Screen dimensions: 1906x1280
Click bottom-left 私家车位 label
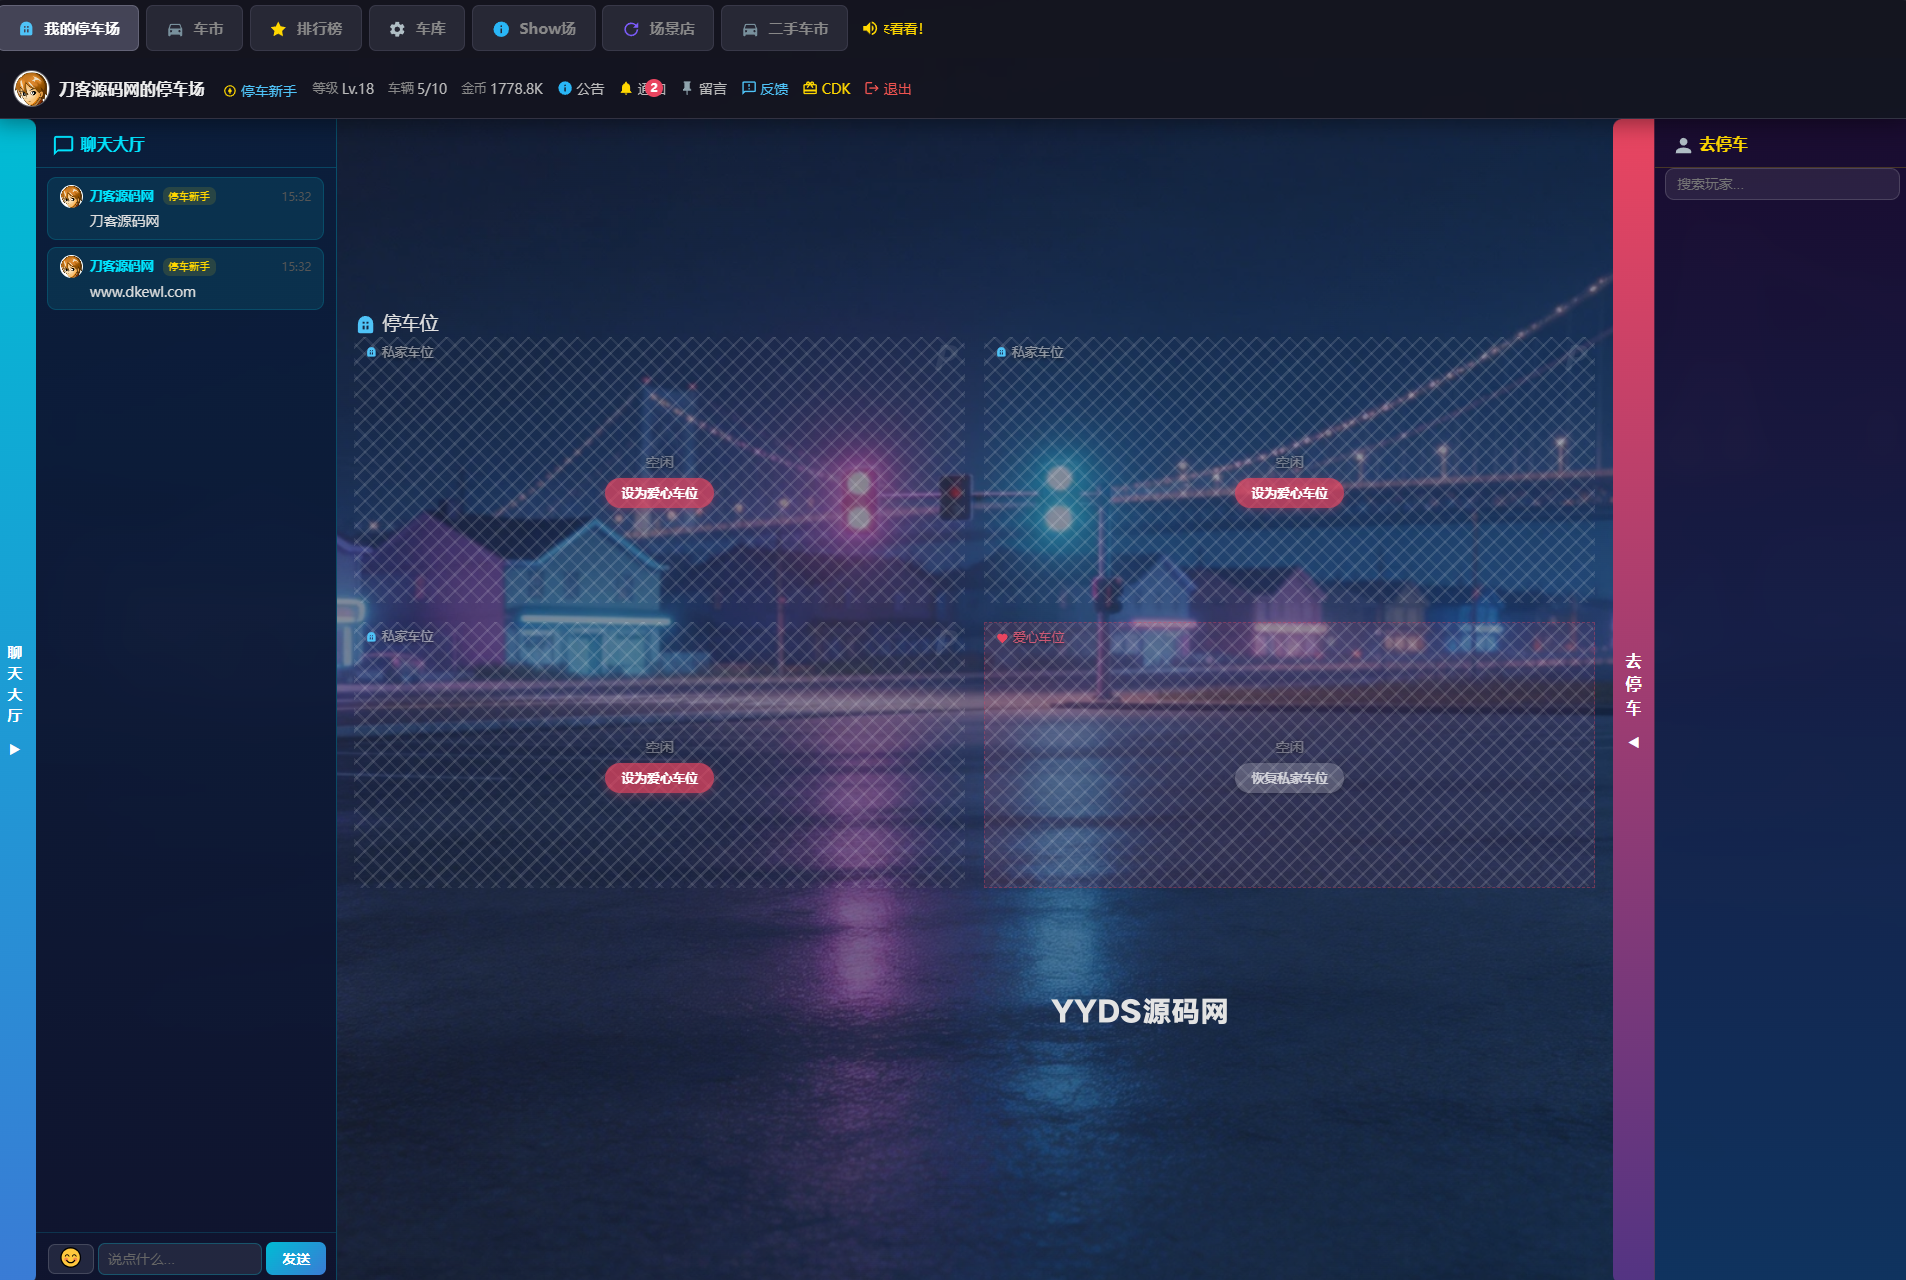coord(400,636)
